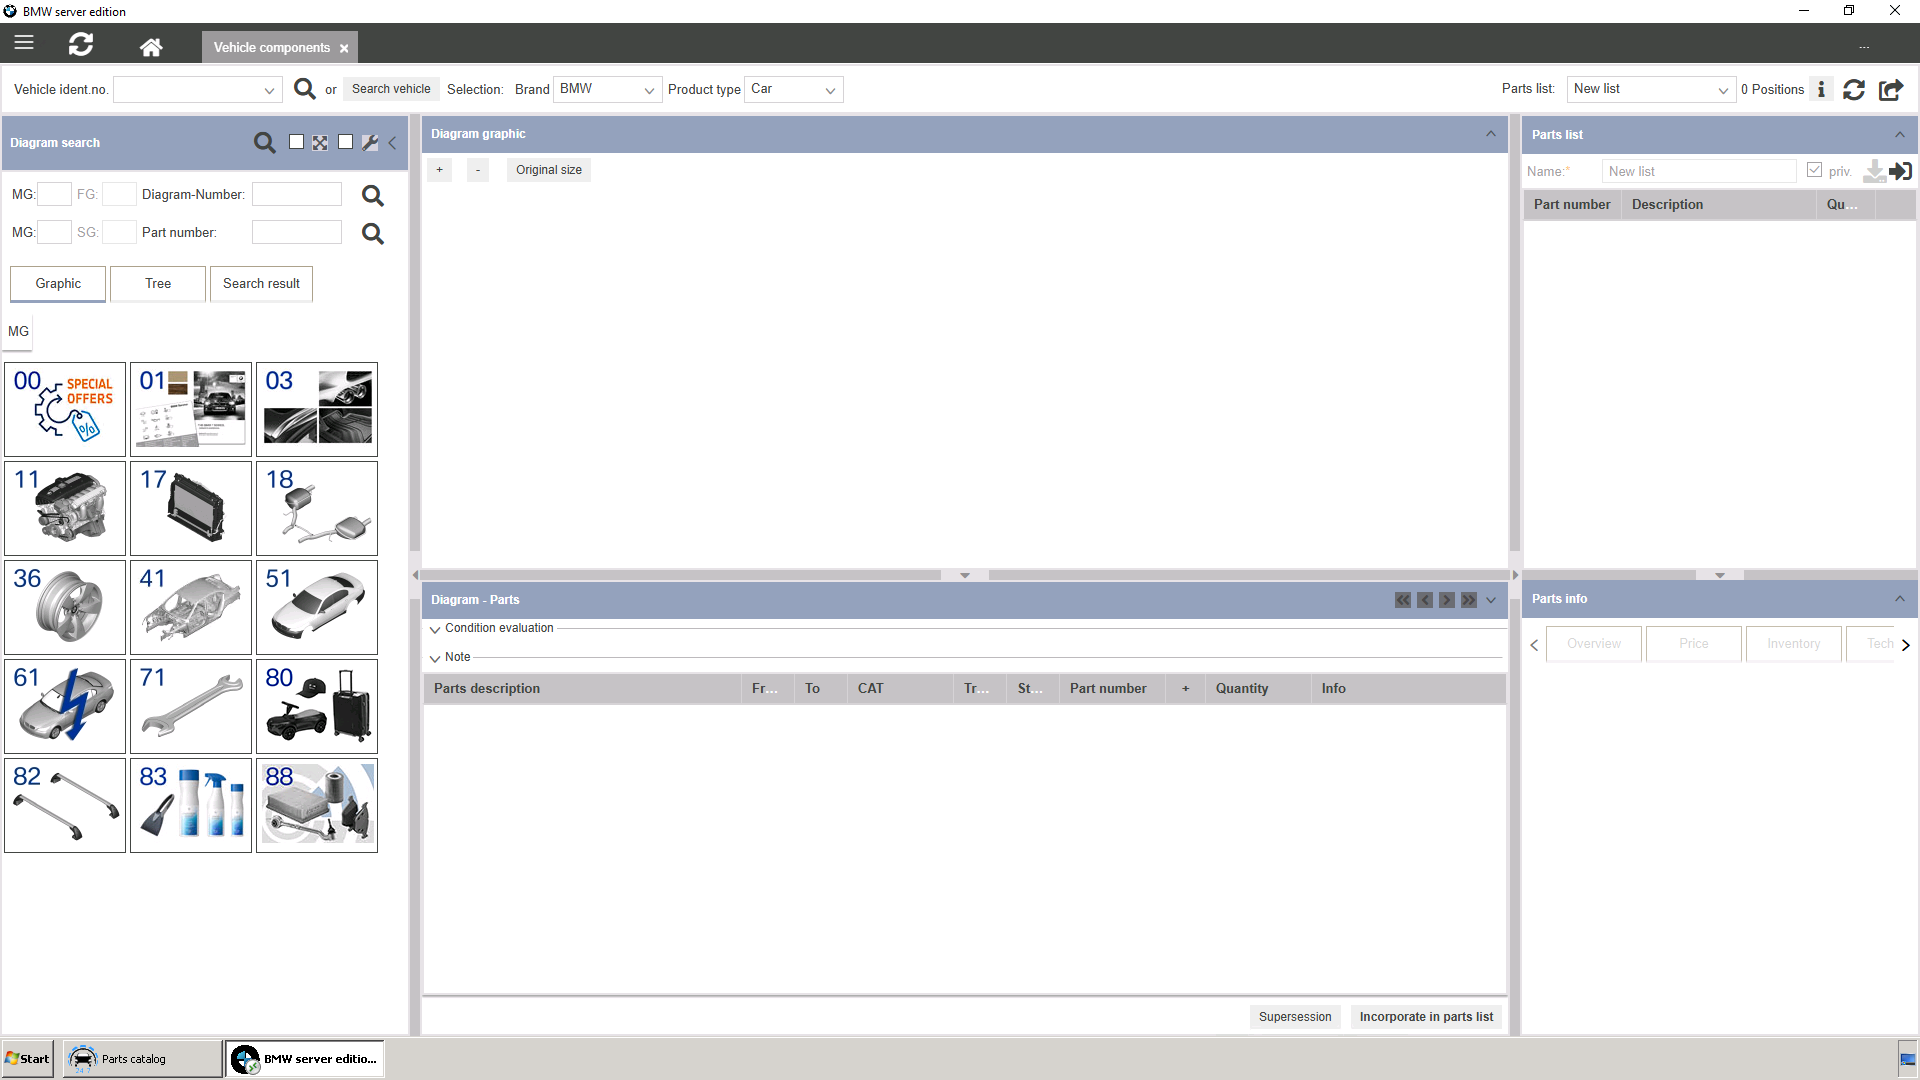The width and height of the screenshot is (1920, 1080).
Task: Open main group 00 Special Offers
Action: [65, 409]
